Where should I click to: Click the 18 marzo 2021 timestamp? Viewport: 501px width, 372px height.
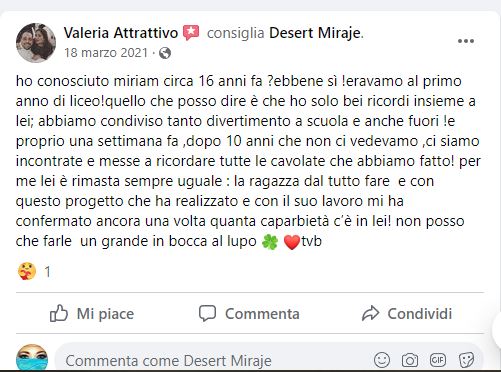[x=106, y=53]
